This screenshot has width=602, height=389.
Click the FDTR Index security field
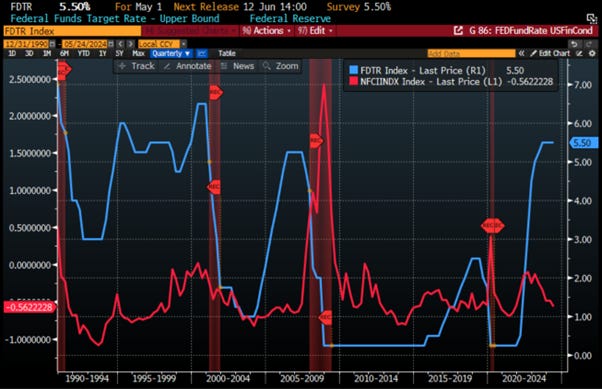tap(72, 31)
